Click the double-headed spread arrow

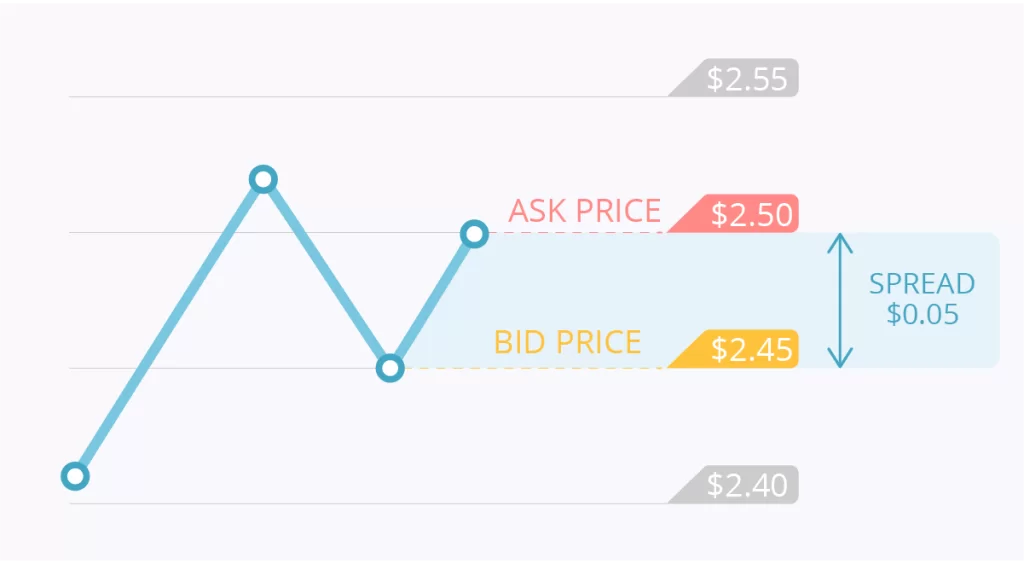(840, 300)
